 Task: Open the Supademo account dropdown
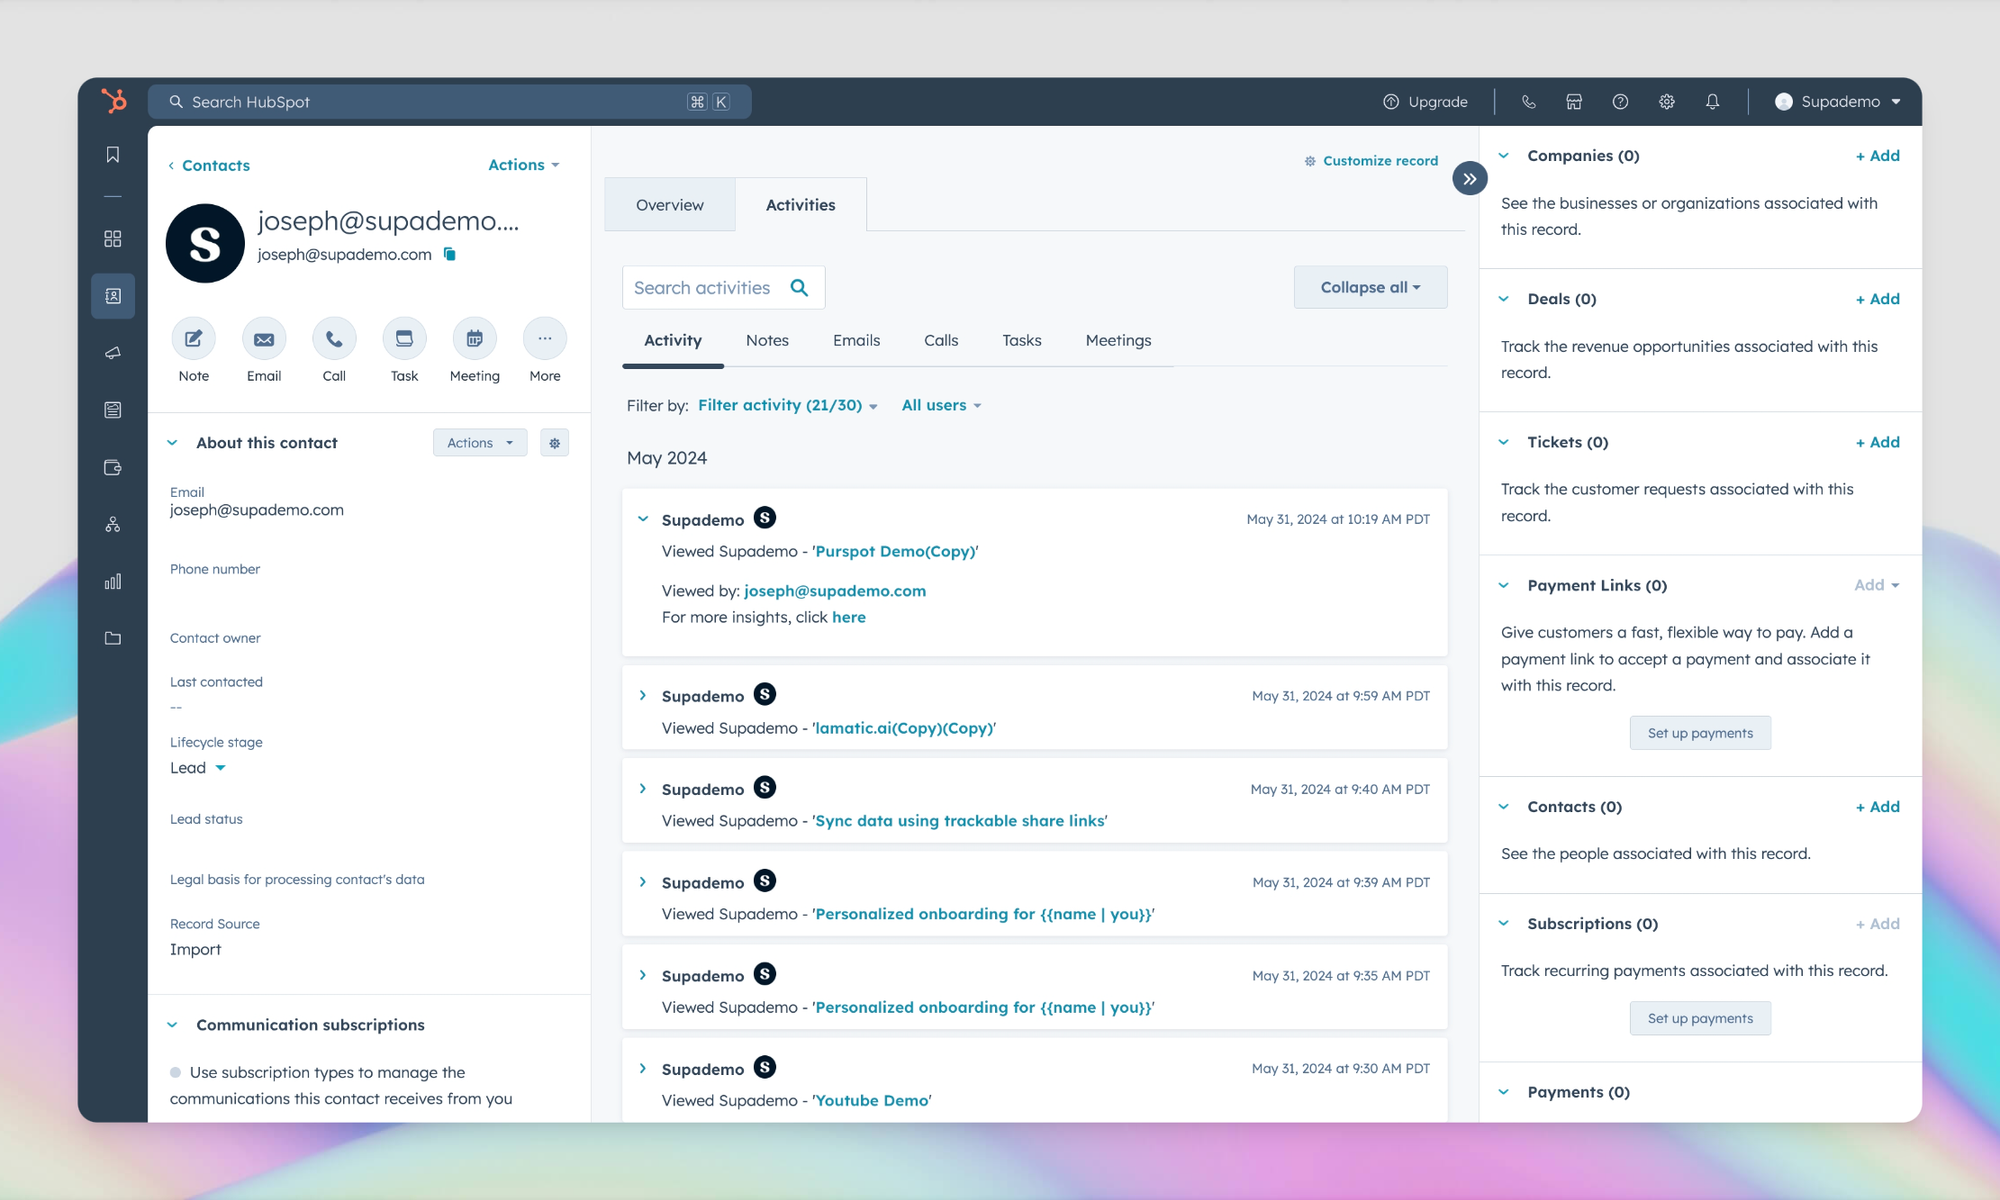point(1837,102)
